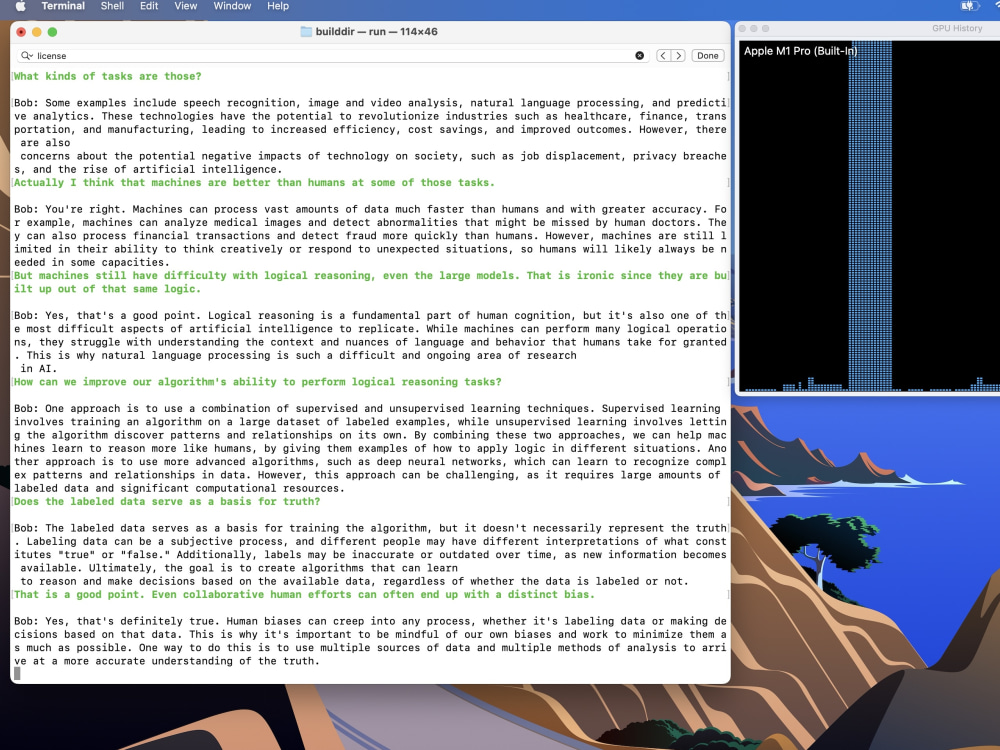
Task: Open the View menu
Action: tap(186, 6)
